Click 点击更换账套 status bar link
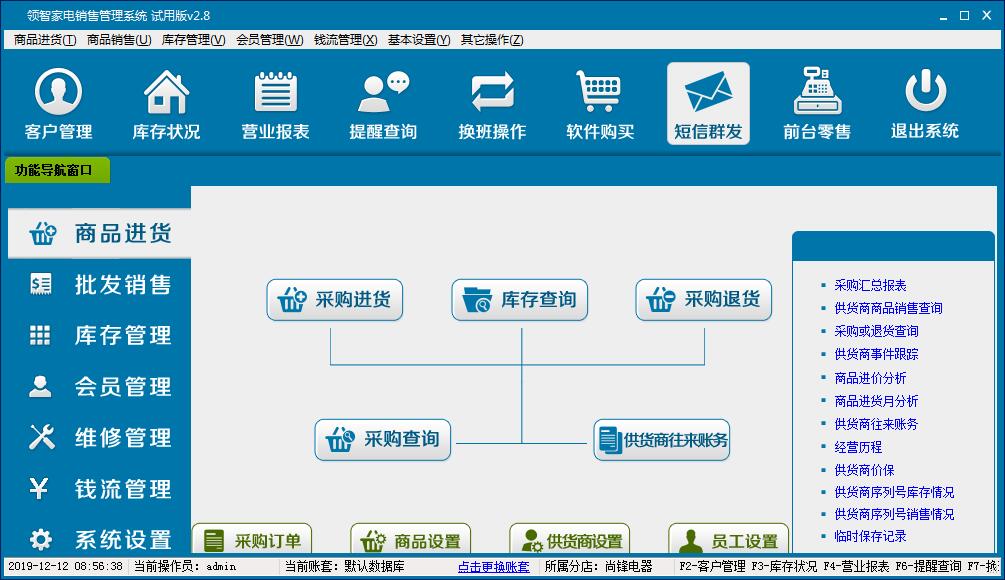 click(494, 567)
